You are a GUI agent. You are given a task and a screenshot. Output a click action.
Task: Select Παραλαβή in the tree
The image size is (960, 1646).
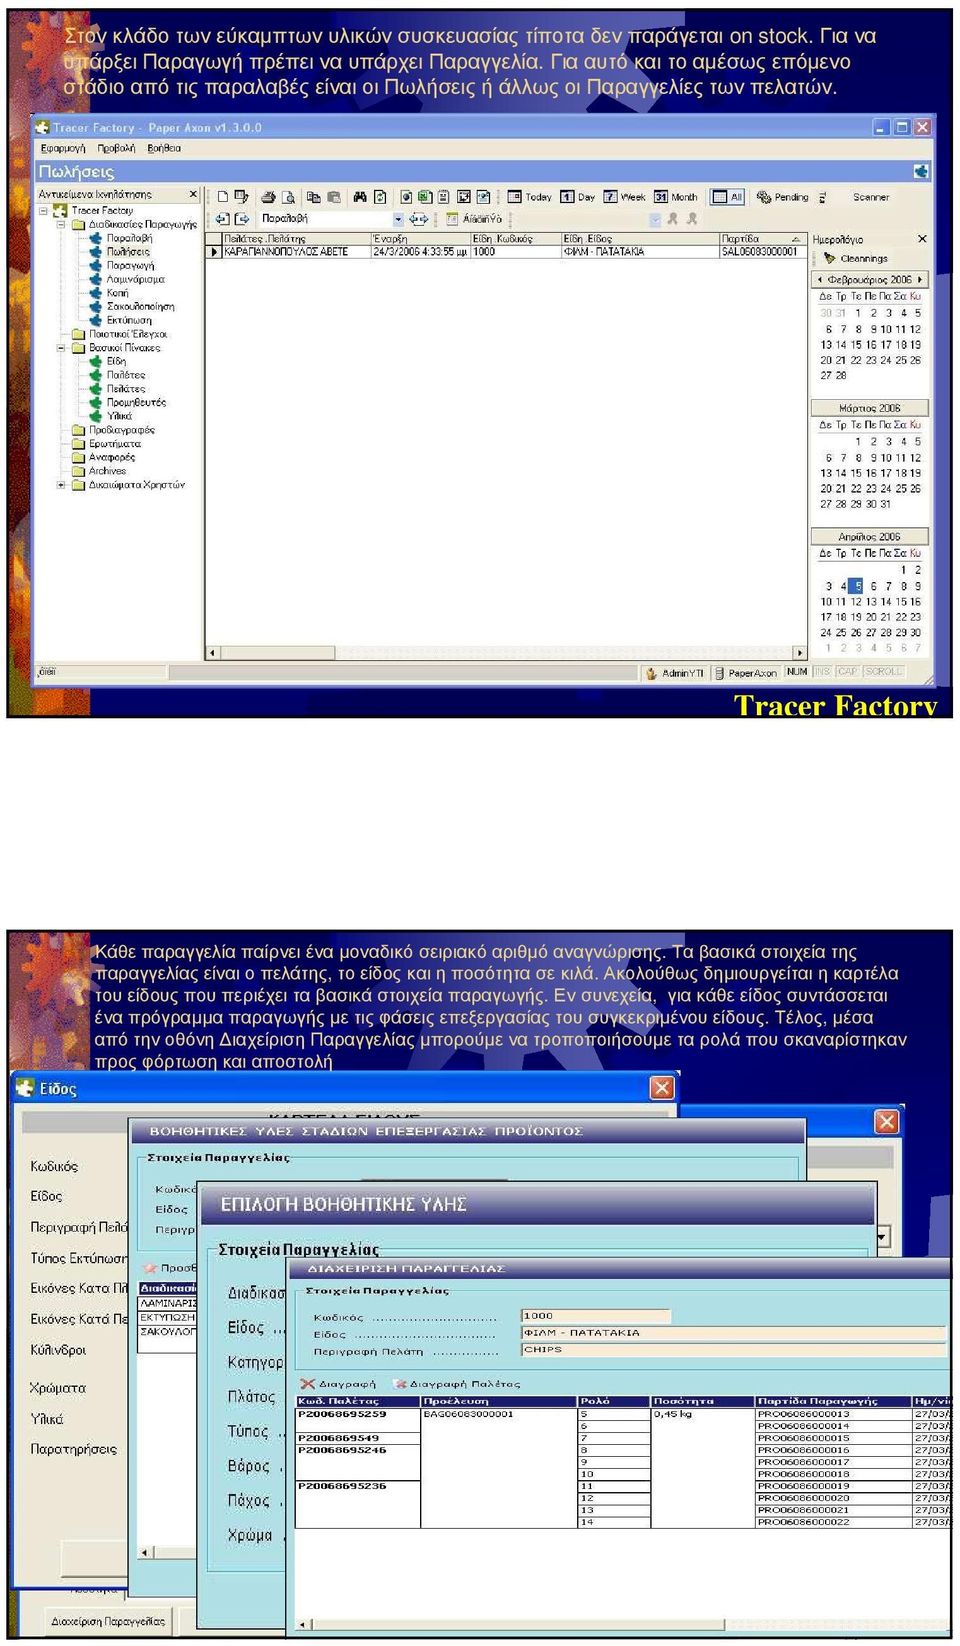pos(129,238)
